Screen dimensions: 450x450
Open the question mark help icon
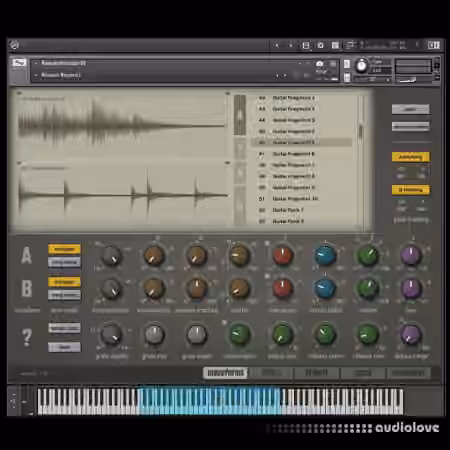27,337
